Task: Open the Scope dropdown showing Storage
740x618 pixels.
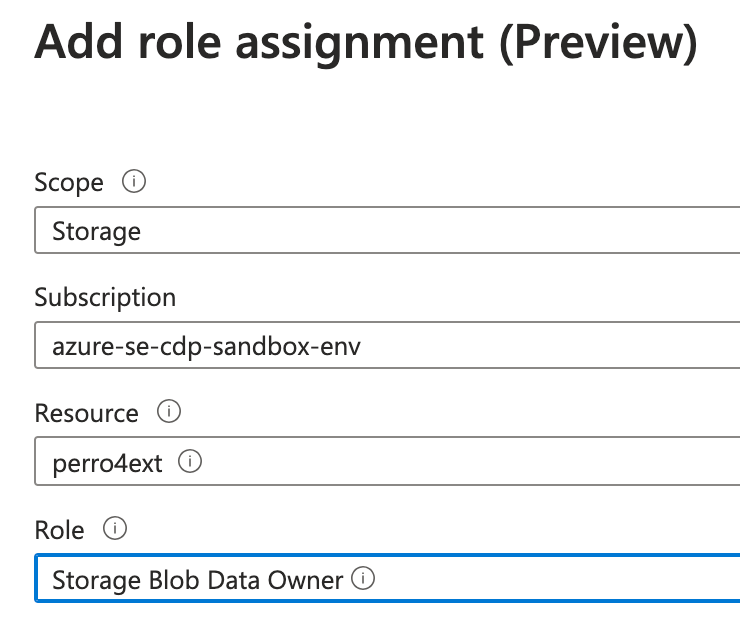Action: pos(387,230)
